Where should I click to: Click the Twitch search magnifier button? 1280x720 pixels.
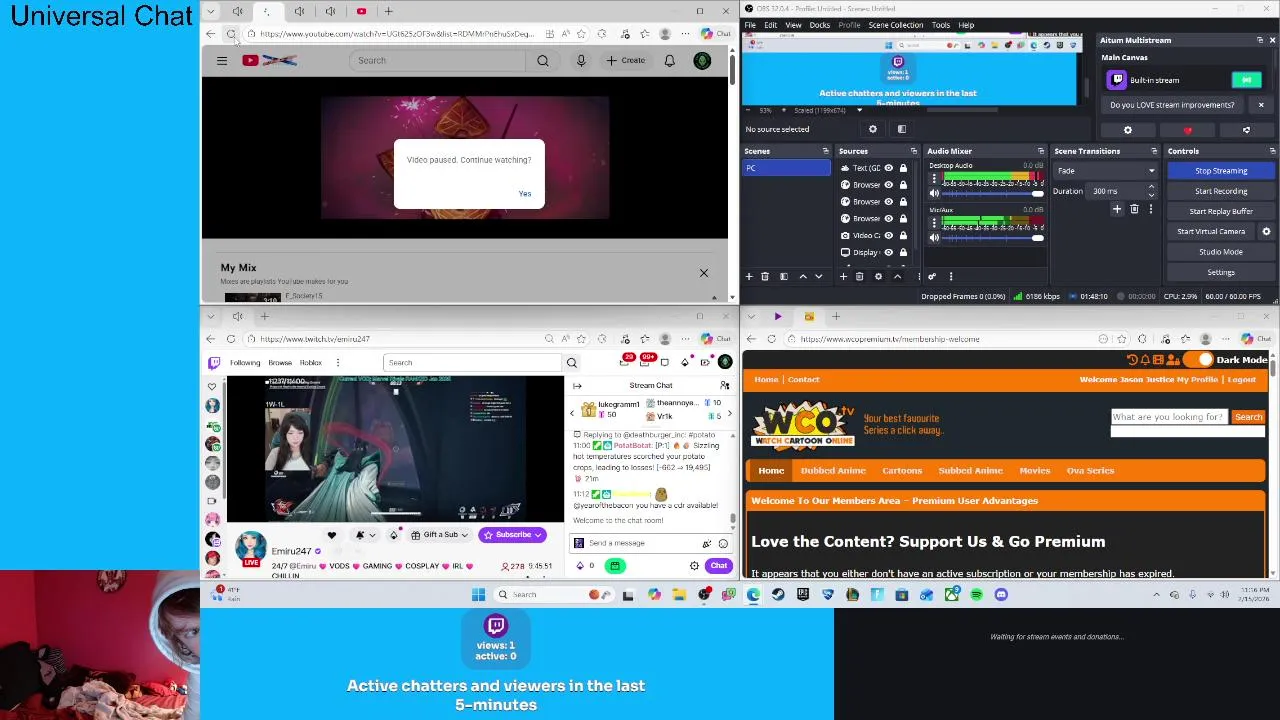(571, 363)
